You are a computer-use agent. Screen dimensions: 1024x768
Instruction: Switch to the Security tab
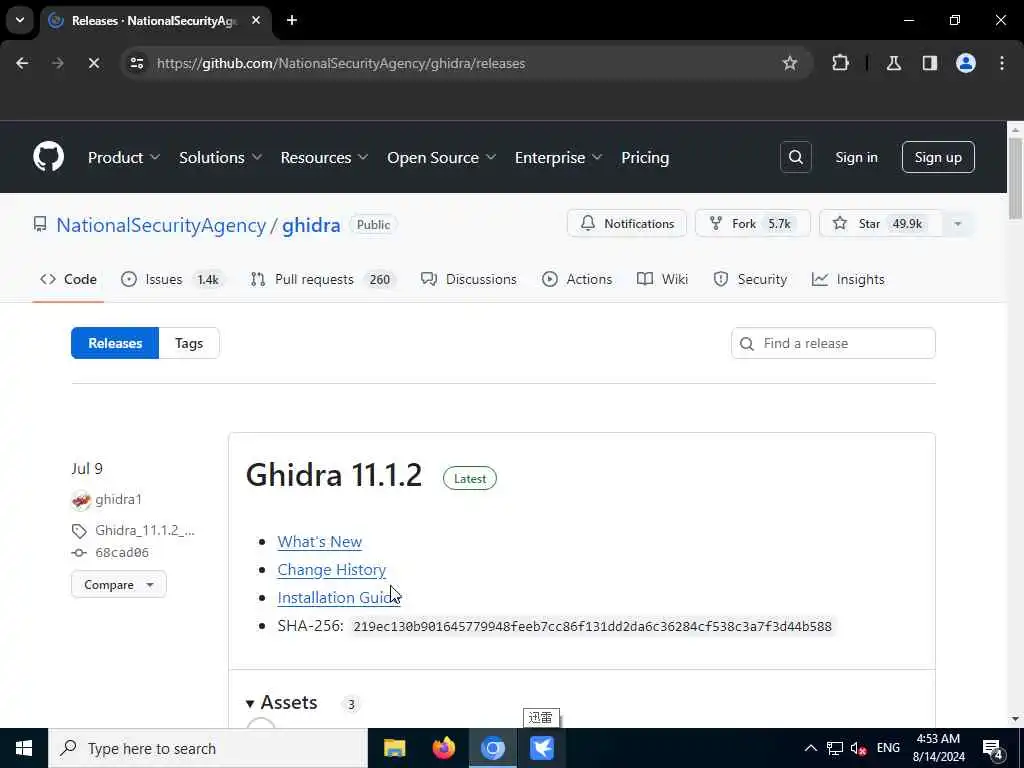pos(750,280)
